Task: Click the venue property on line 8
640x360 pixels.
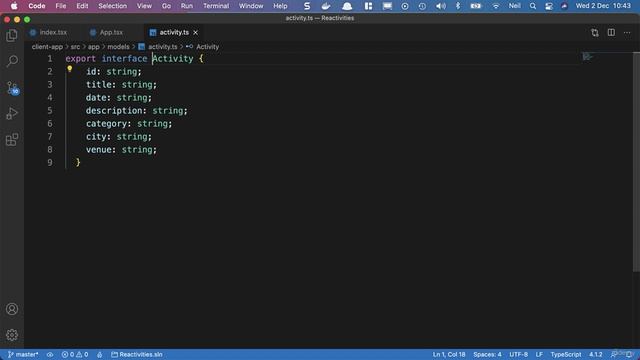Action: (x=98, y=150)
